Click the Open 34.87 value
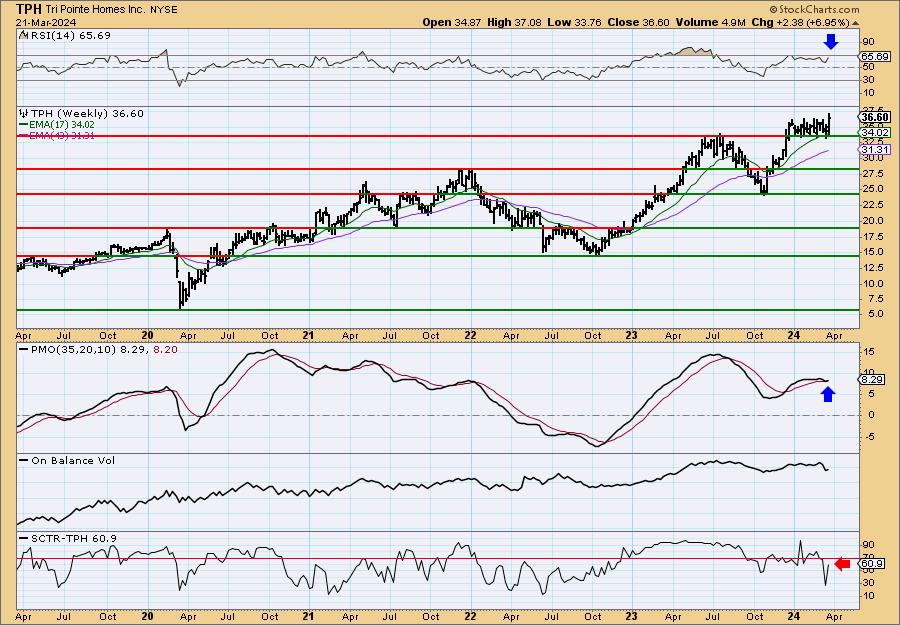The height and width of the screenshot is (625, 900). (x=452, y=22)
